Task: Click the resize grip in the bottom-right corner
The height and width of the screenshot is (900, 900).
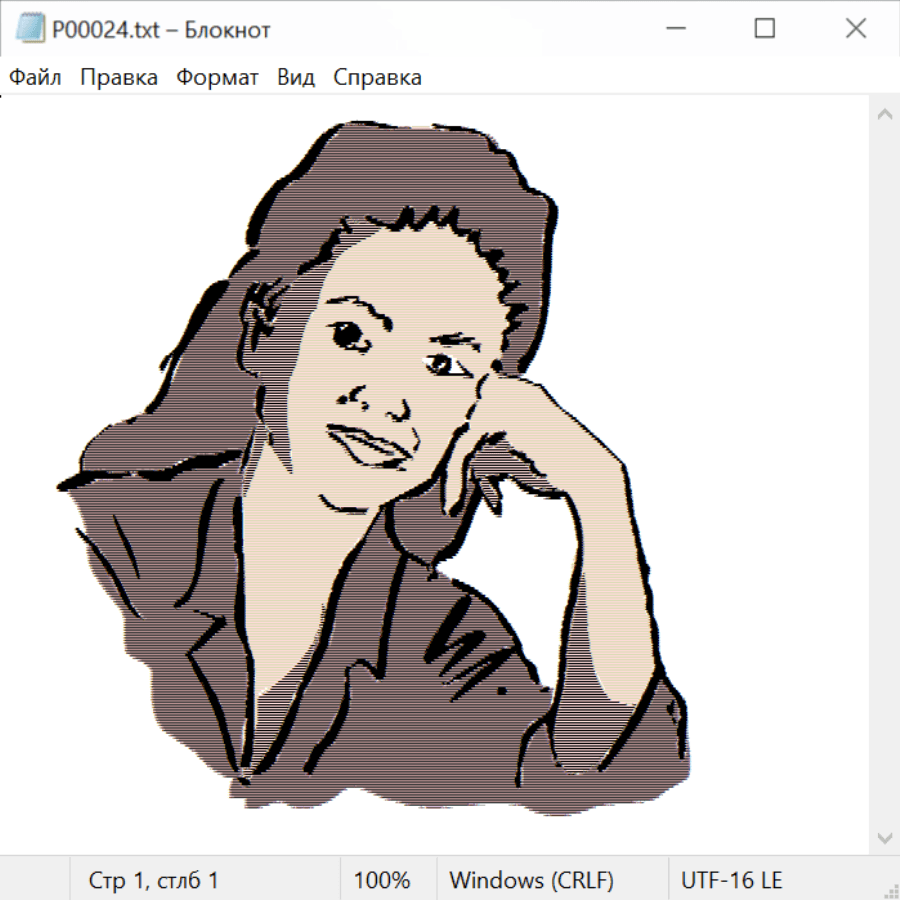Action: 890,890
